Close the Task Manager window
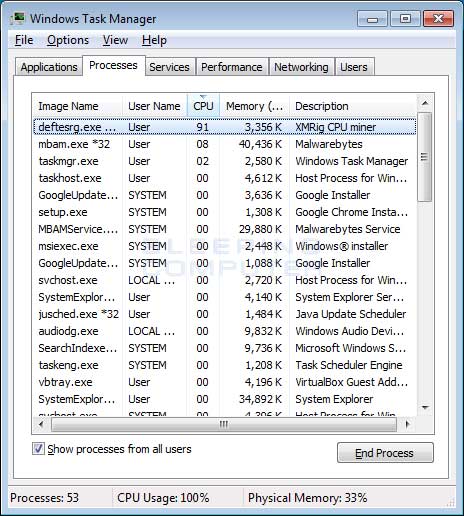 coord(438,18)
